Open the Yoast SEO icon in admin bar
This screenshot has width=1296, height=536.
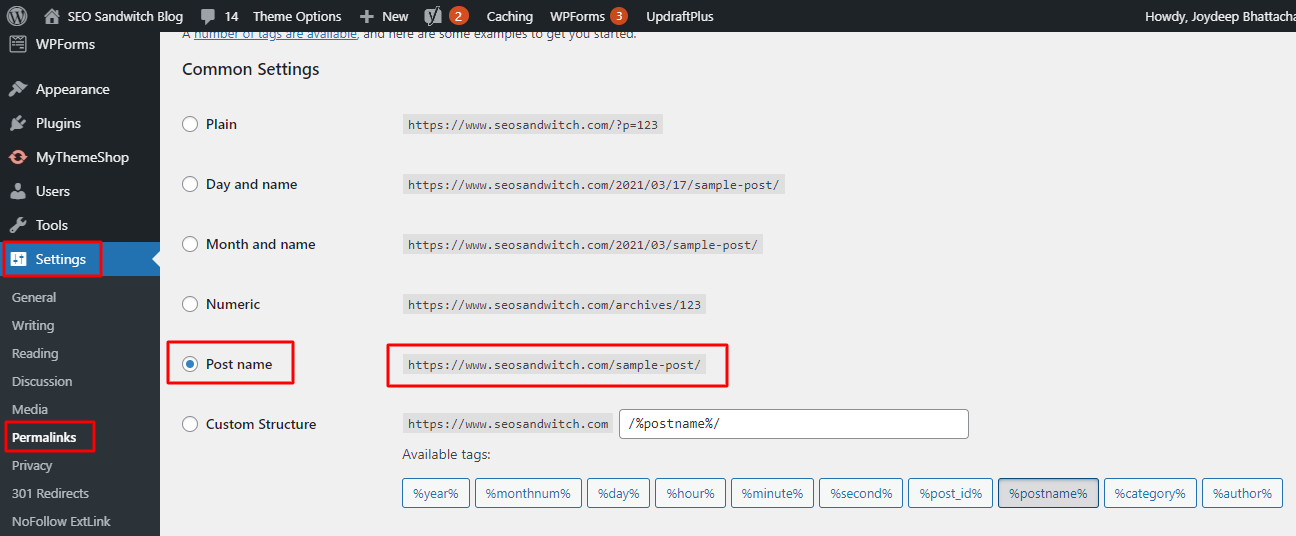[434, 16]
